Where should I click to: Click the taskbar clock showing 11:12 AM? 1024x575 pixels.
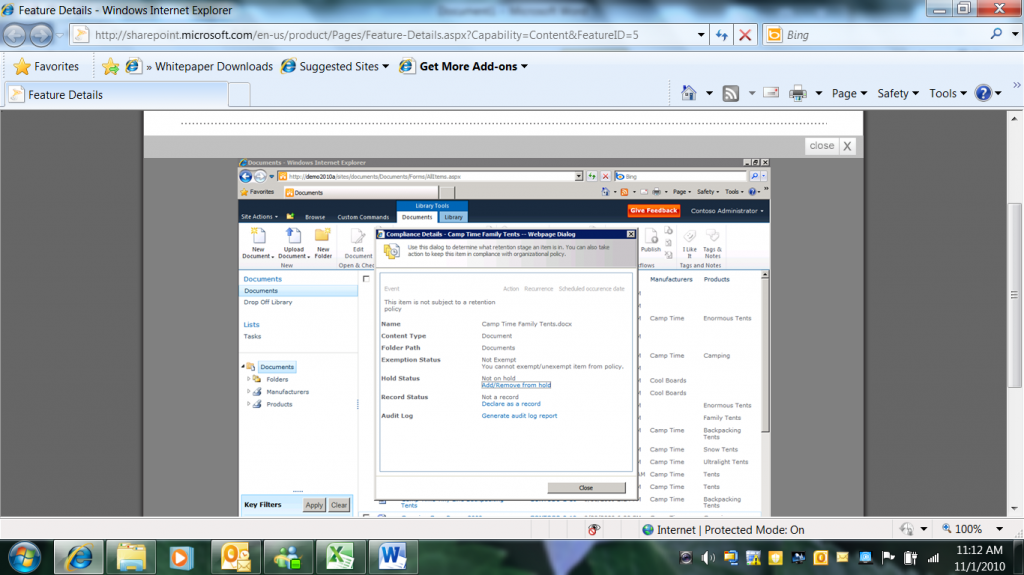tap(980, 558)
